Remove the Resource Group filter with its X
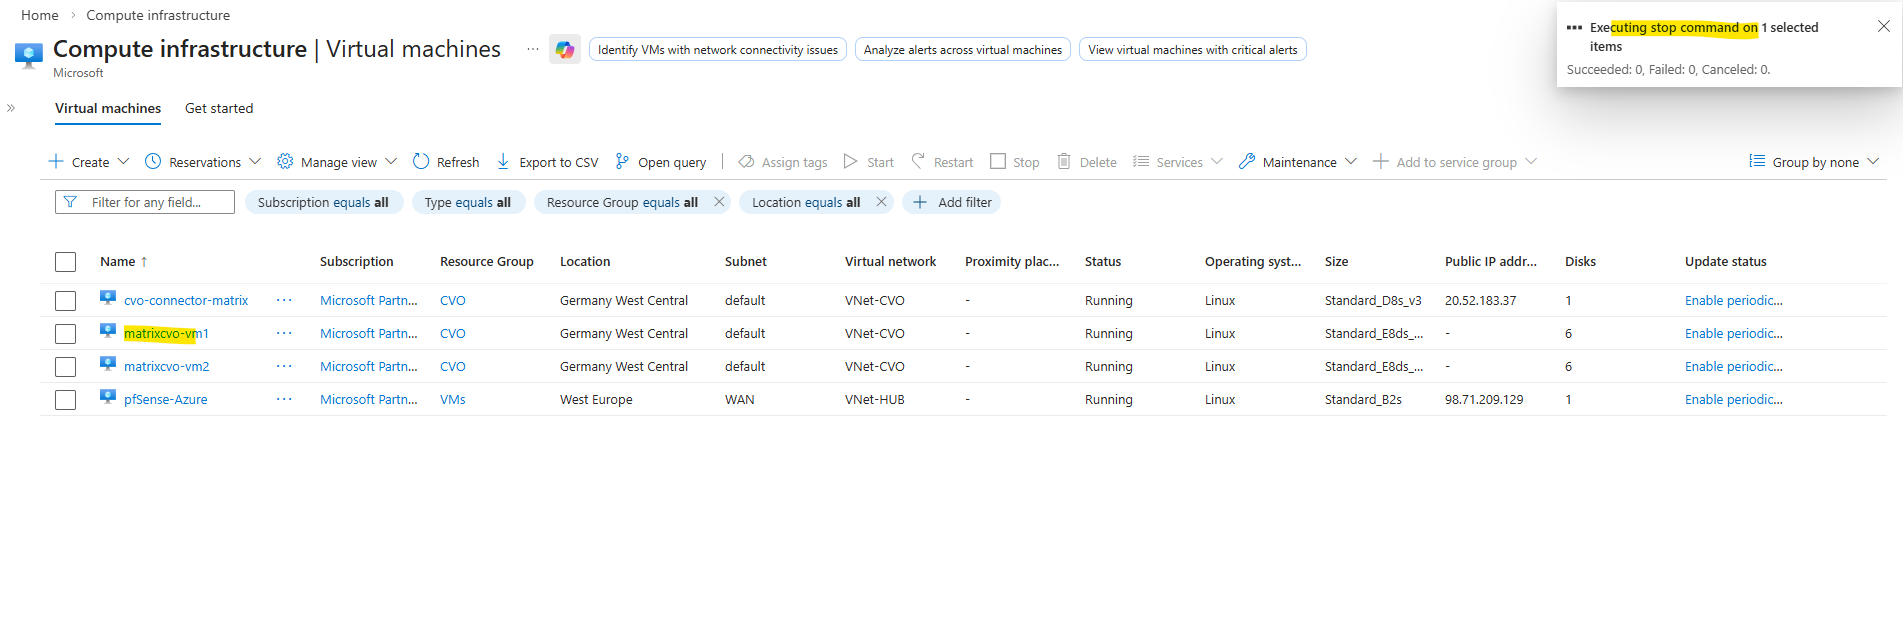Viewport: 1903px width, 621px height. (x=719, y=202)
